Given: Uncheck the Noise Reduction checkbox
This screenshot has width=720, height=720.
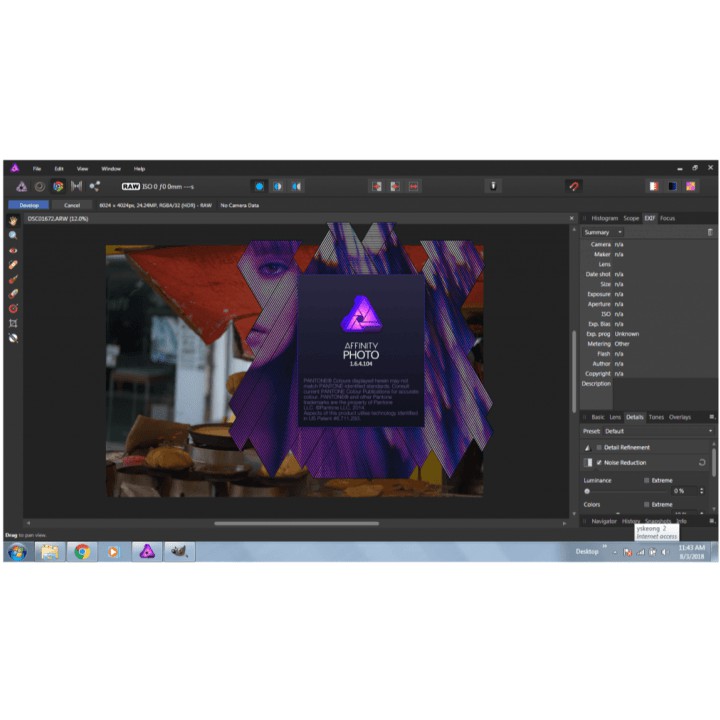Looking at the screenshot, I should coord(599,463).
